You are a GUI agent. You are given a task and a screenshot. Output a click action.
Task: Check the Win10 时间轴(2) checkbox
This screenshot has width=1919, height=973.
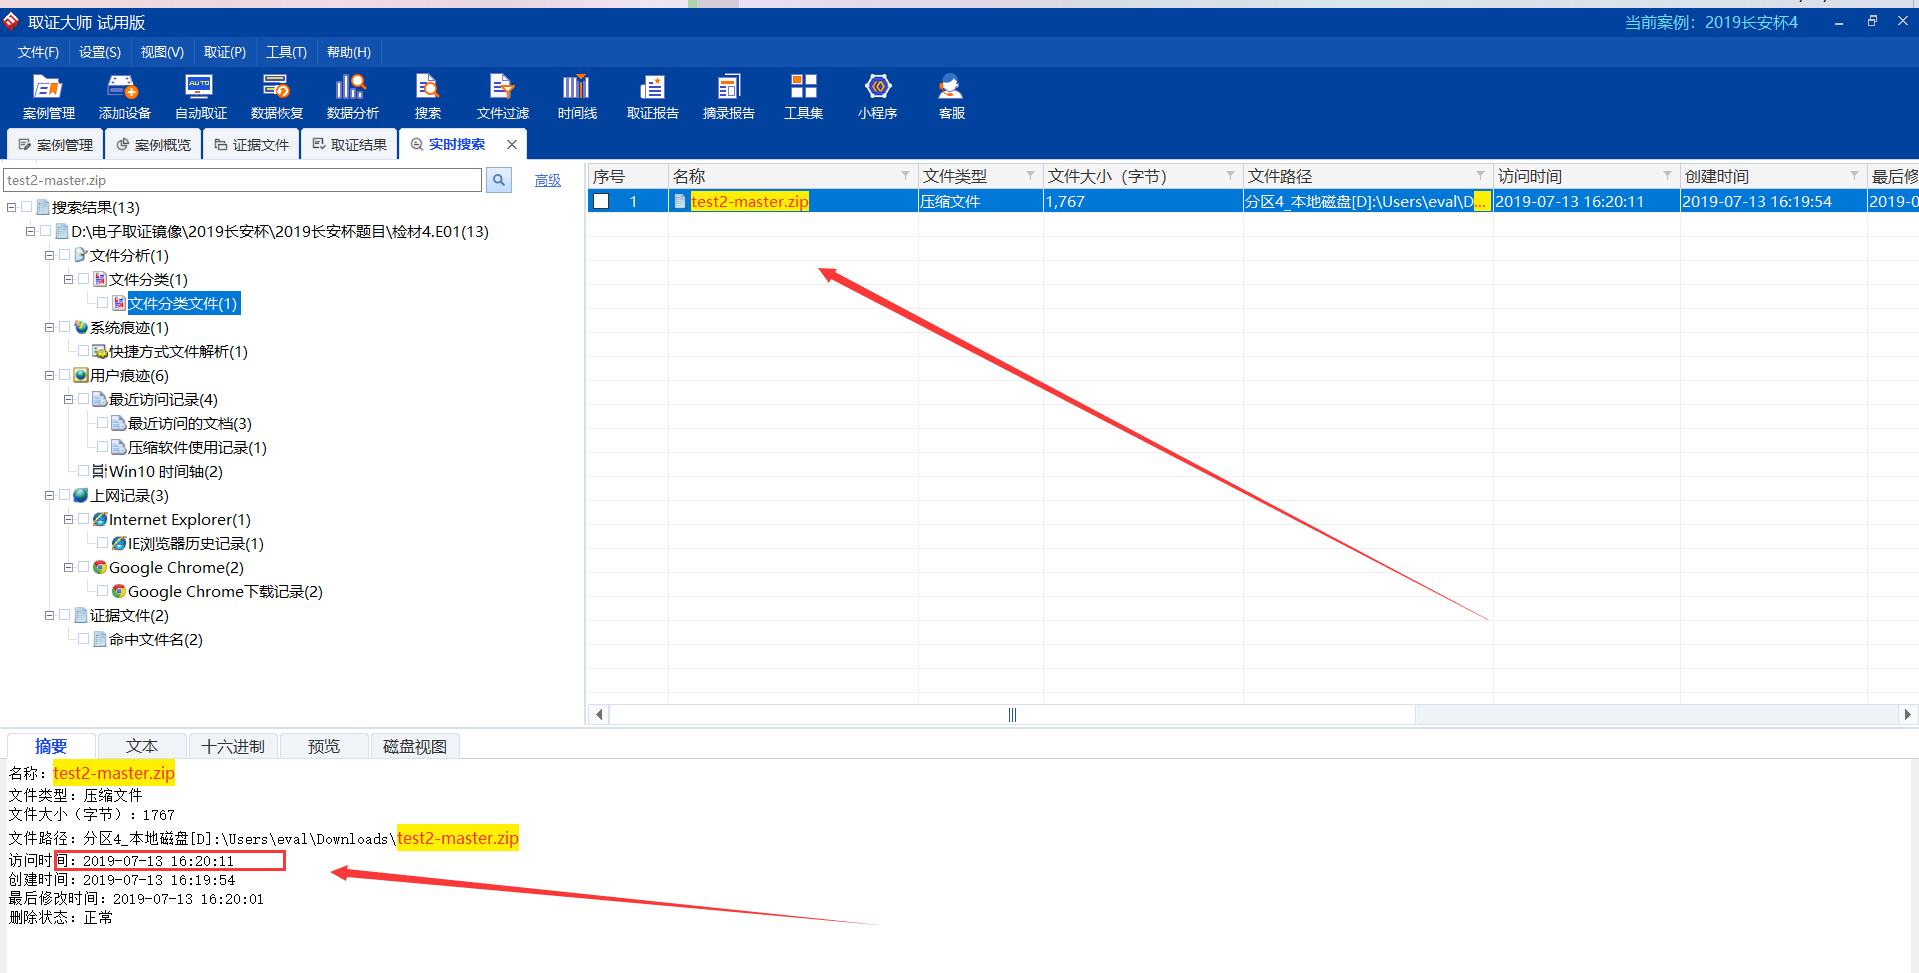click(x=83, y=471)
